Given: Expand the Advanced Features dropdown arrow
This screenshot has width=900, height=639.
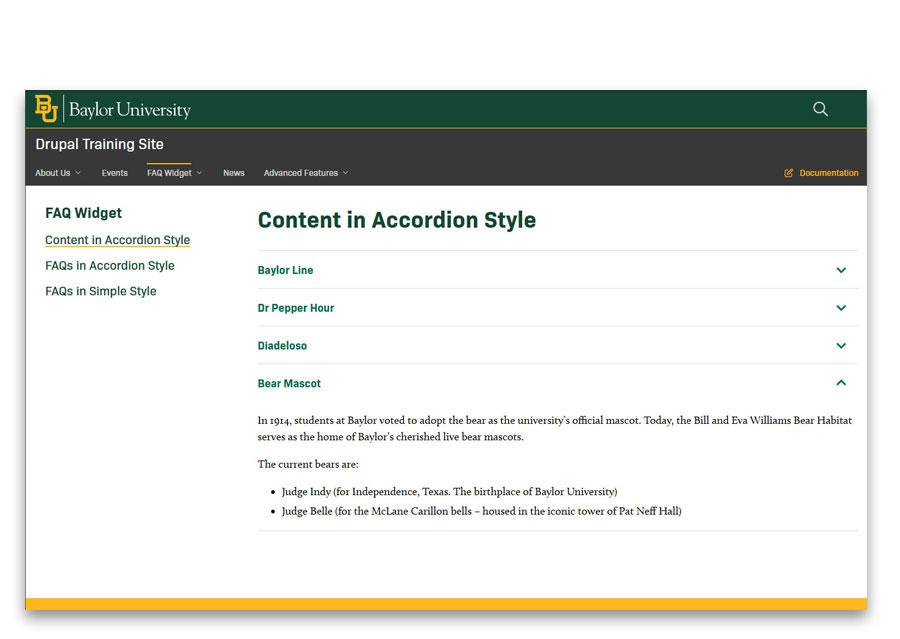Looking at the screenshot, I should tap(346, 173).
